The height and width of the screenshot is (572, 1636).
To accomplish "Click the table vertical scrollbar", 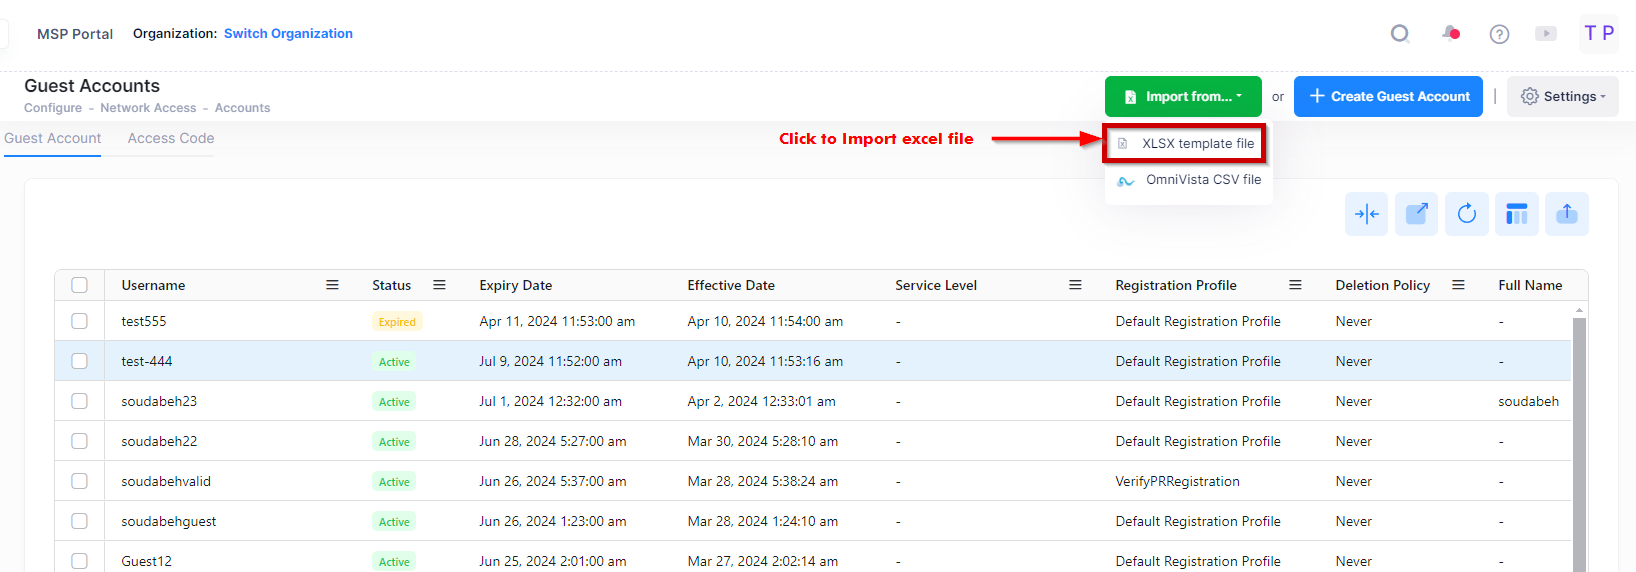I will pos(1579,440).
